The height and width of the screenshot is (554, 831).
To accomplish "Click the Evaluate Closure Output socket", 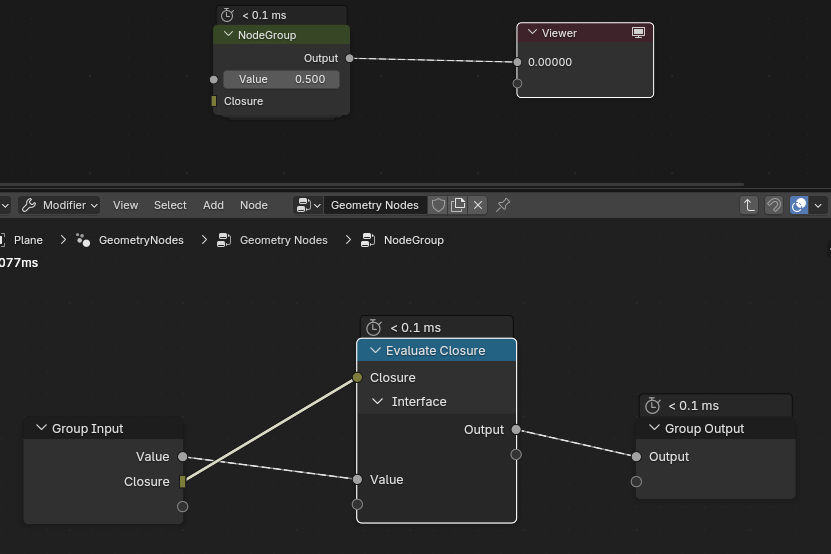I will pos(516,429).
